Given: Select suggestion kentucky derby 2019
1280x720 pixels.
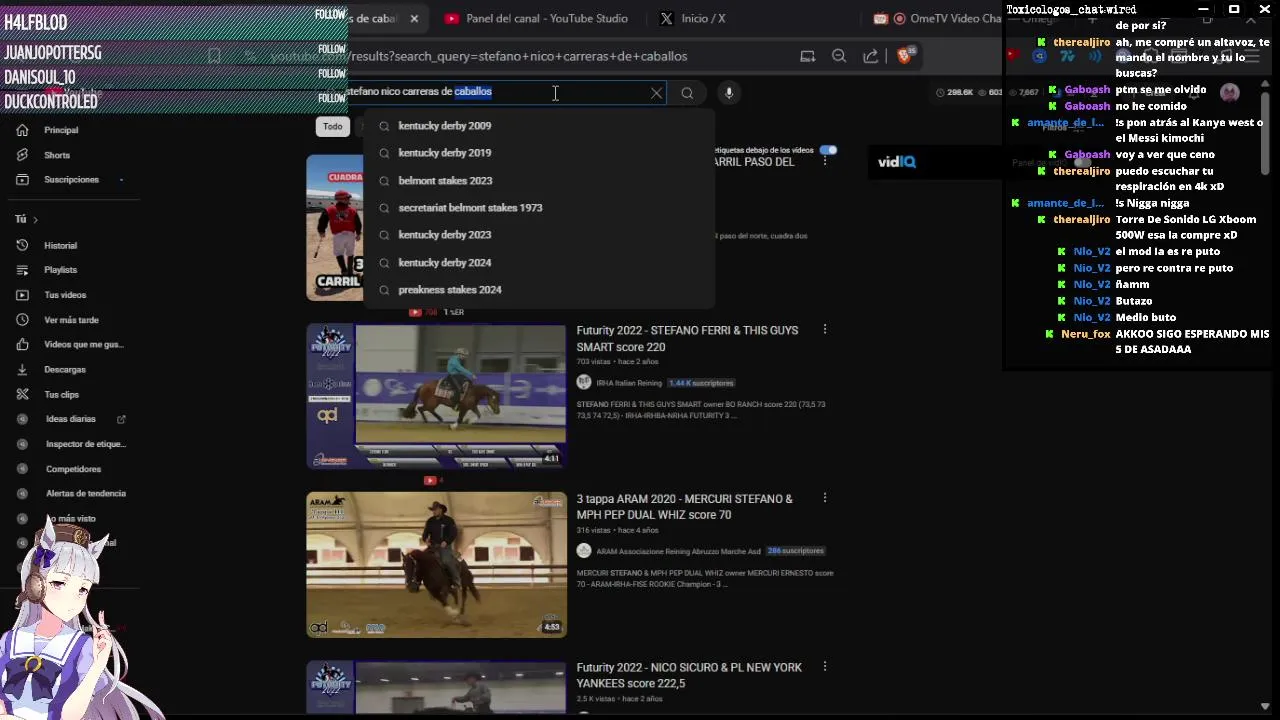Looking at the screenshot, I should (x=540, y=153).
